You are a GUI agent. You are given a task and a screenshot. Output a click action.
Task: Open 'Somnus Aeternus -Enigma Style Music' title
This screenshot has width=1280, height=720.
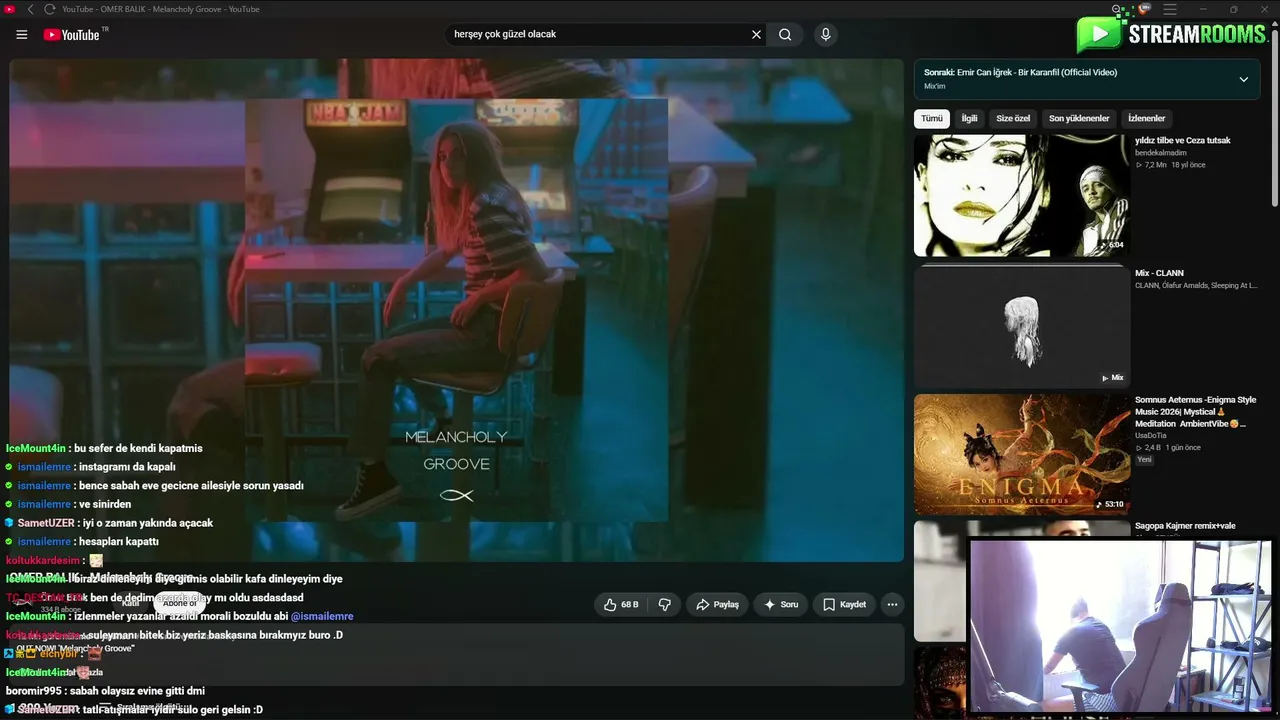click(1196, 411)
